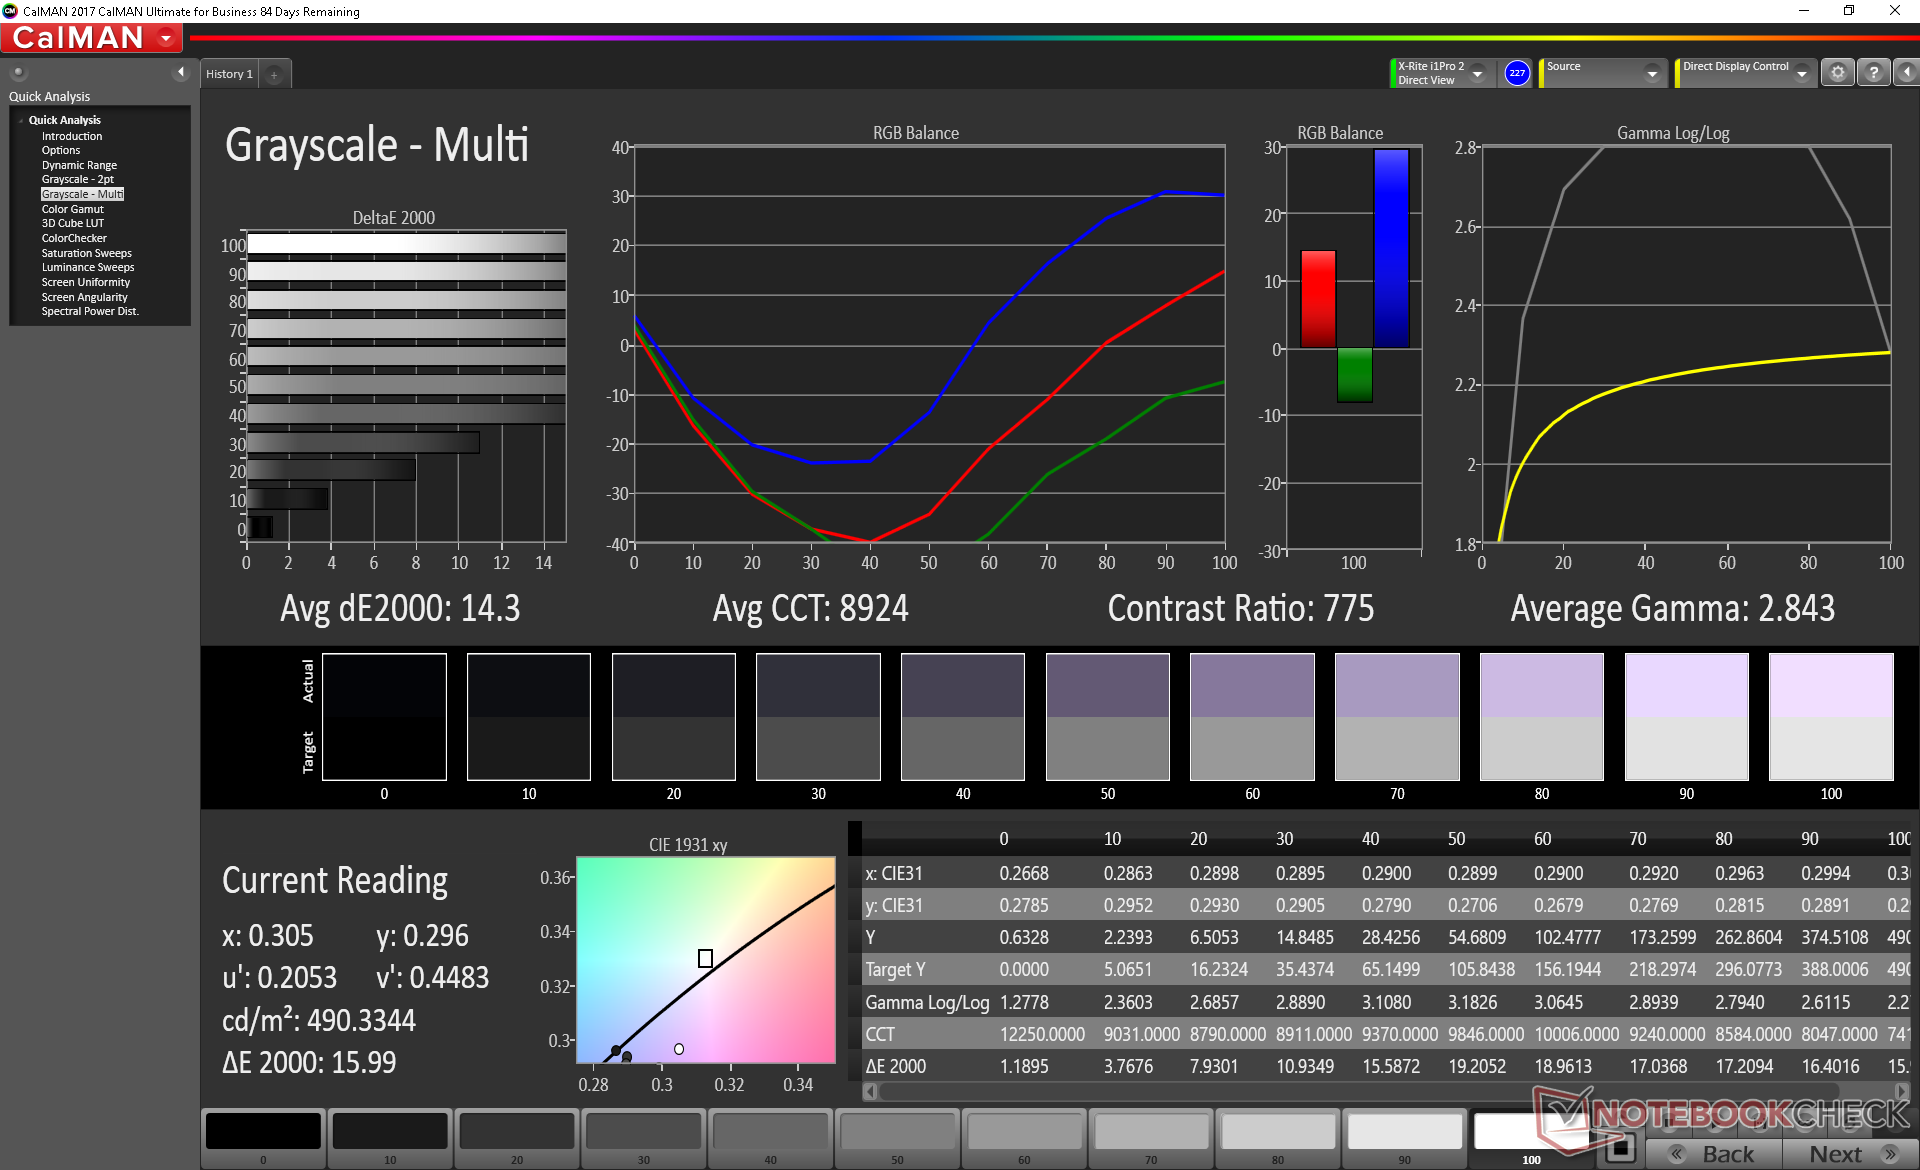
Task: Click the round pin button atop the sidebar
Action: (x=18, y=72)
